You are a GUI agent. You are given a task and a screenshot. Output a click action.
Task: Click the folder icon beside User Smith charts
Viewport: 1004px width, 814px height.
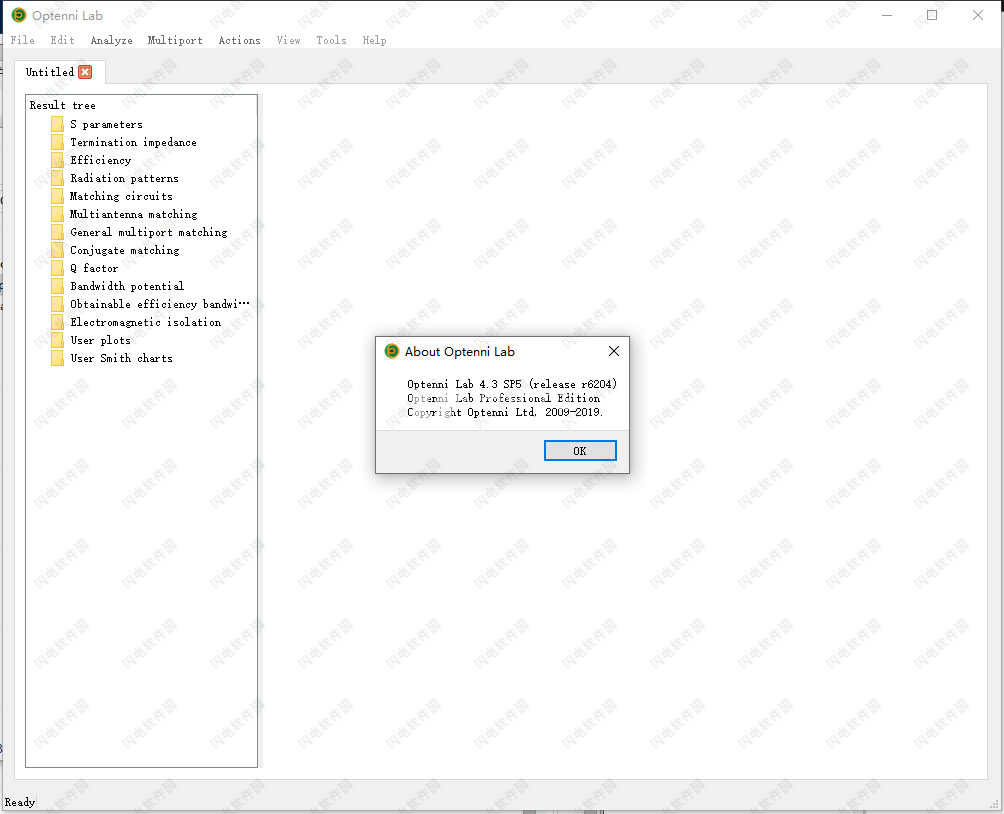tap(57, 358)
